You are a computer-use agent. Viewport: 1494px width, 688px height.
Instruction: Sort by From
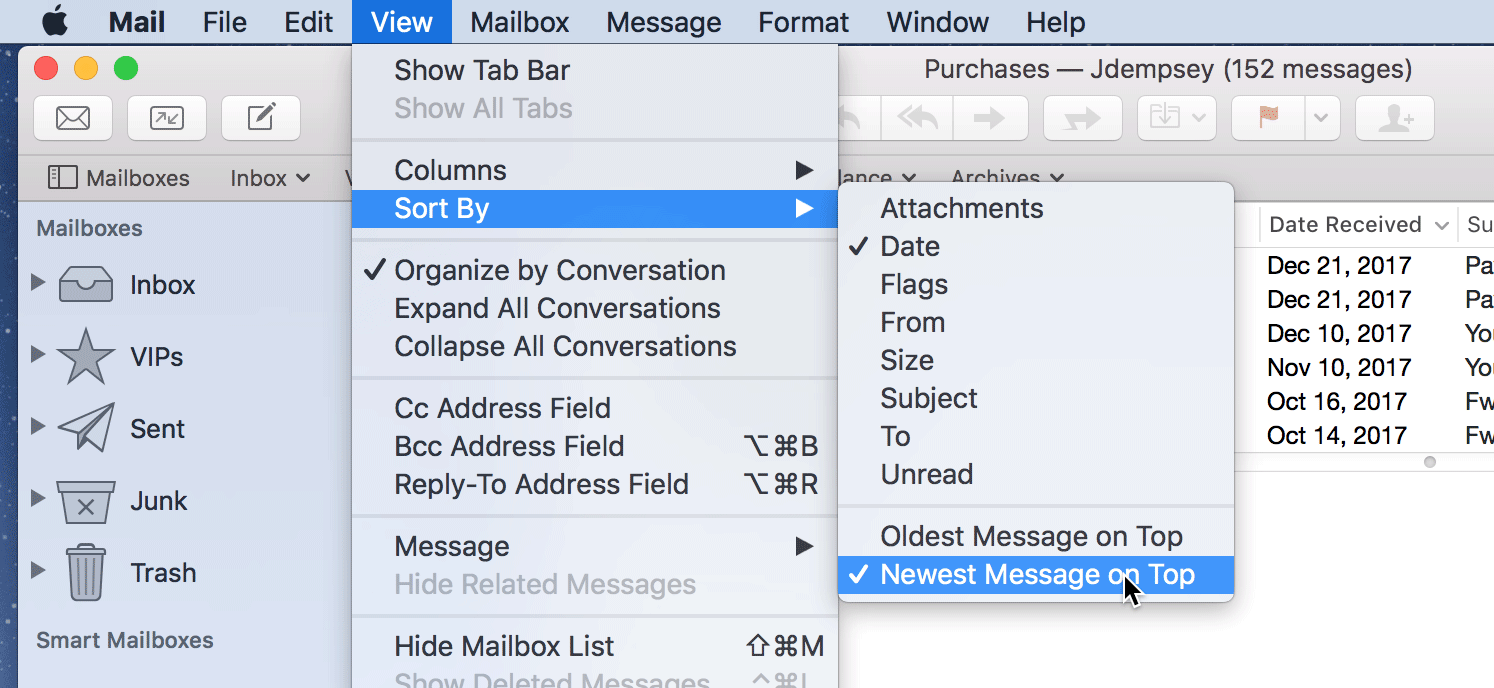coord(1036,322)
